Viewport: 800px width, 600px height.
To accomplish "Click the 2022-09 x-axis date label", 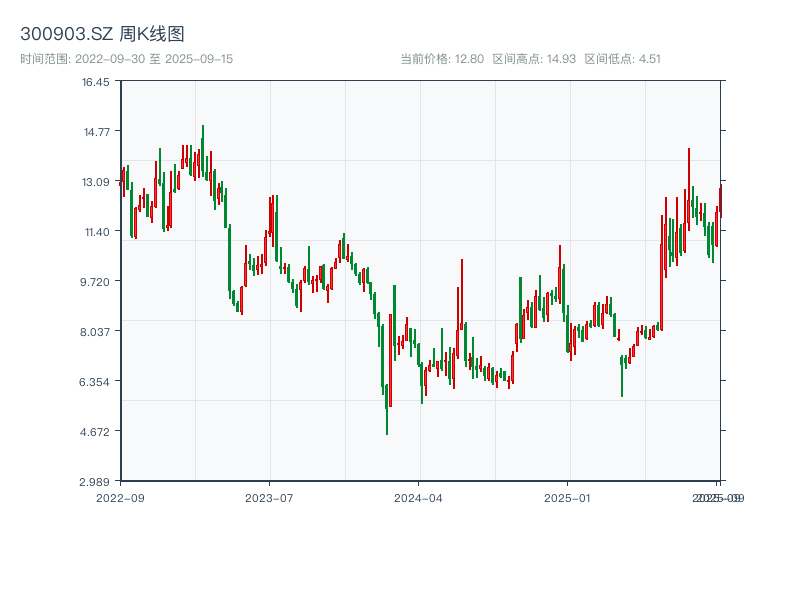I will [x=120, y=497].
